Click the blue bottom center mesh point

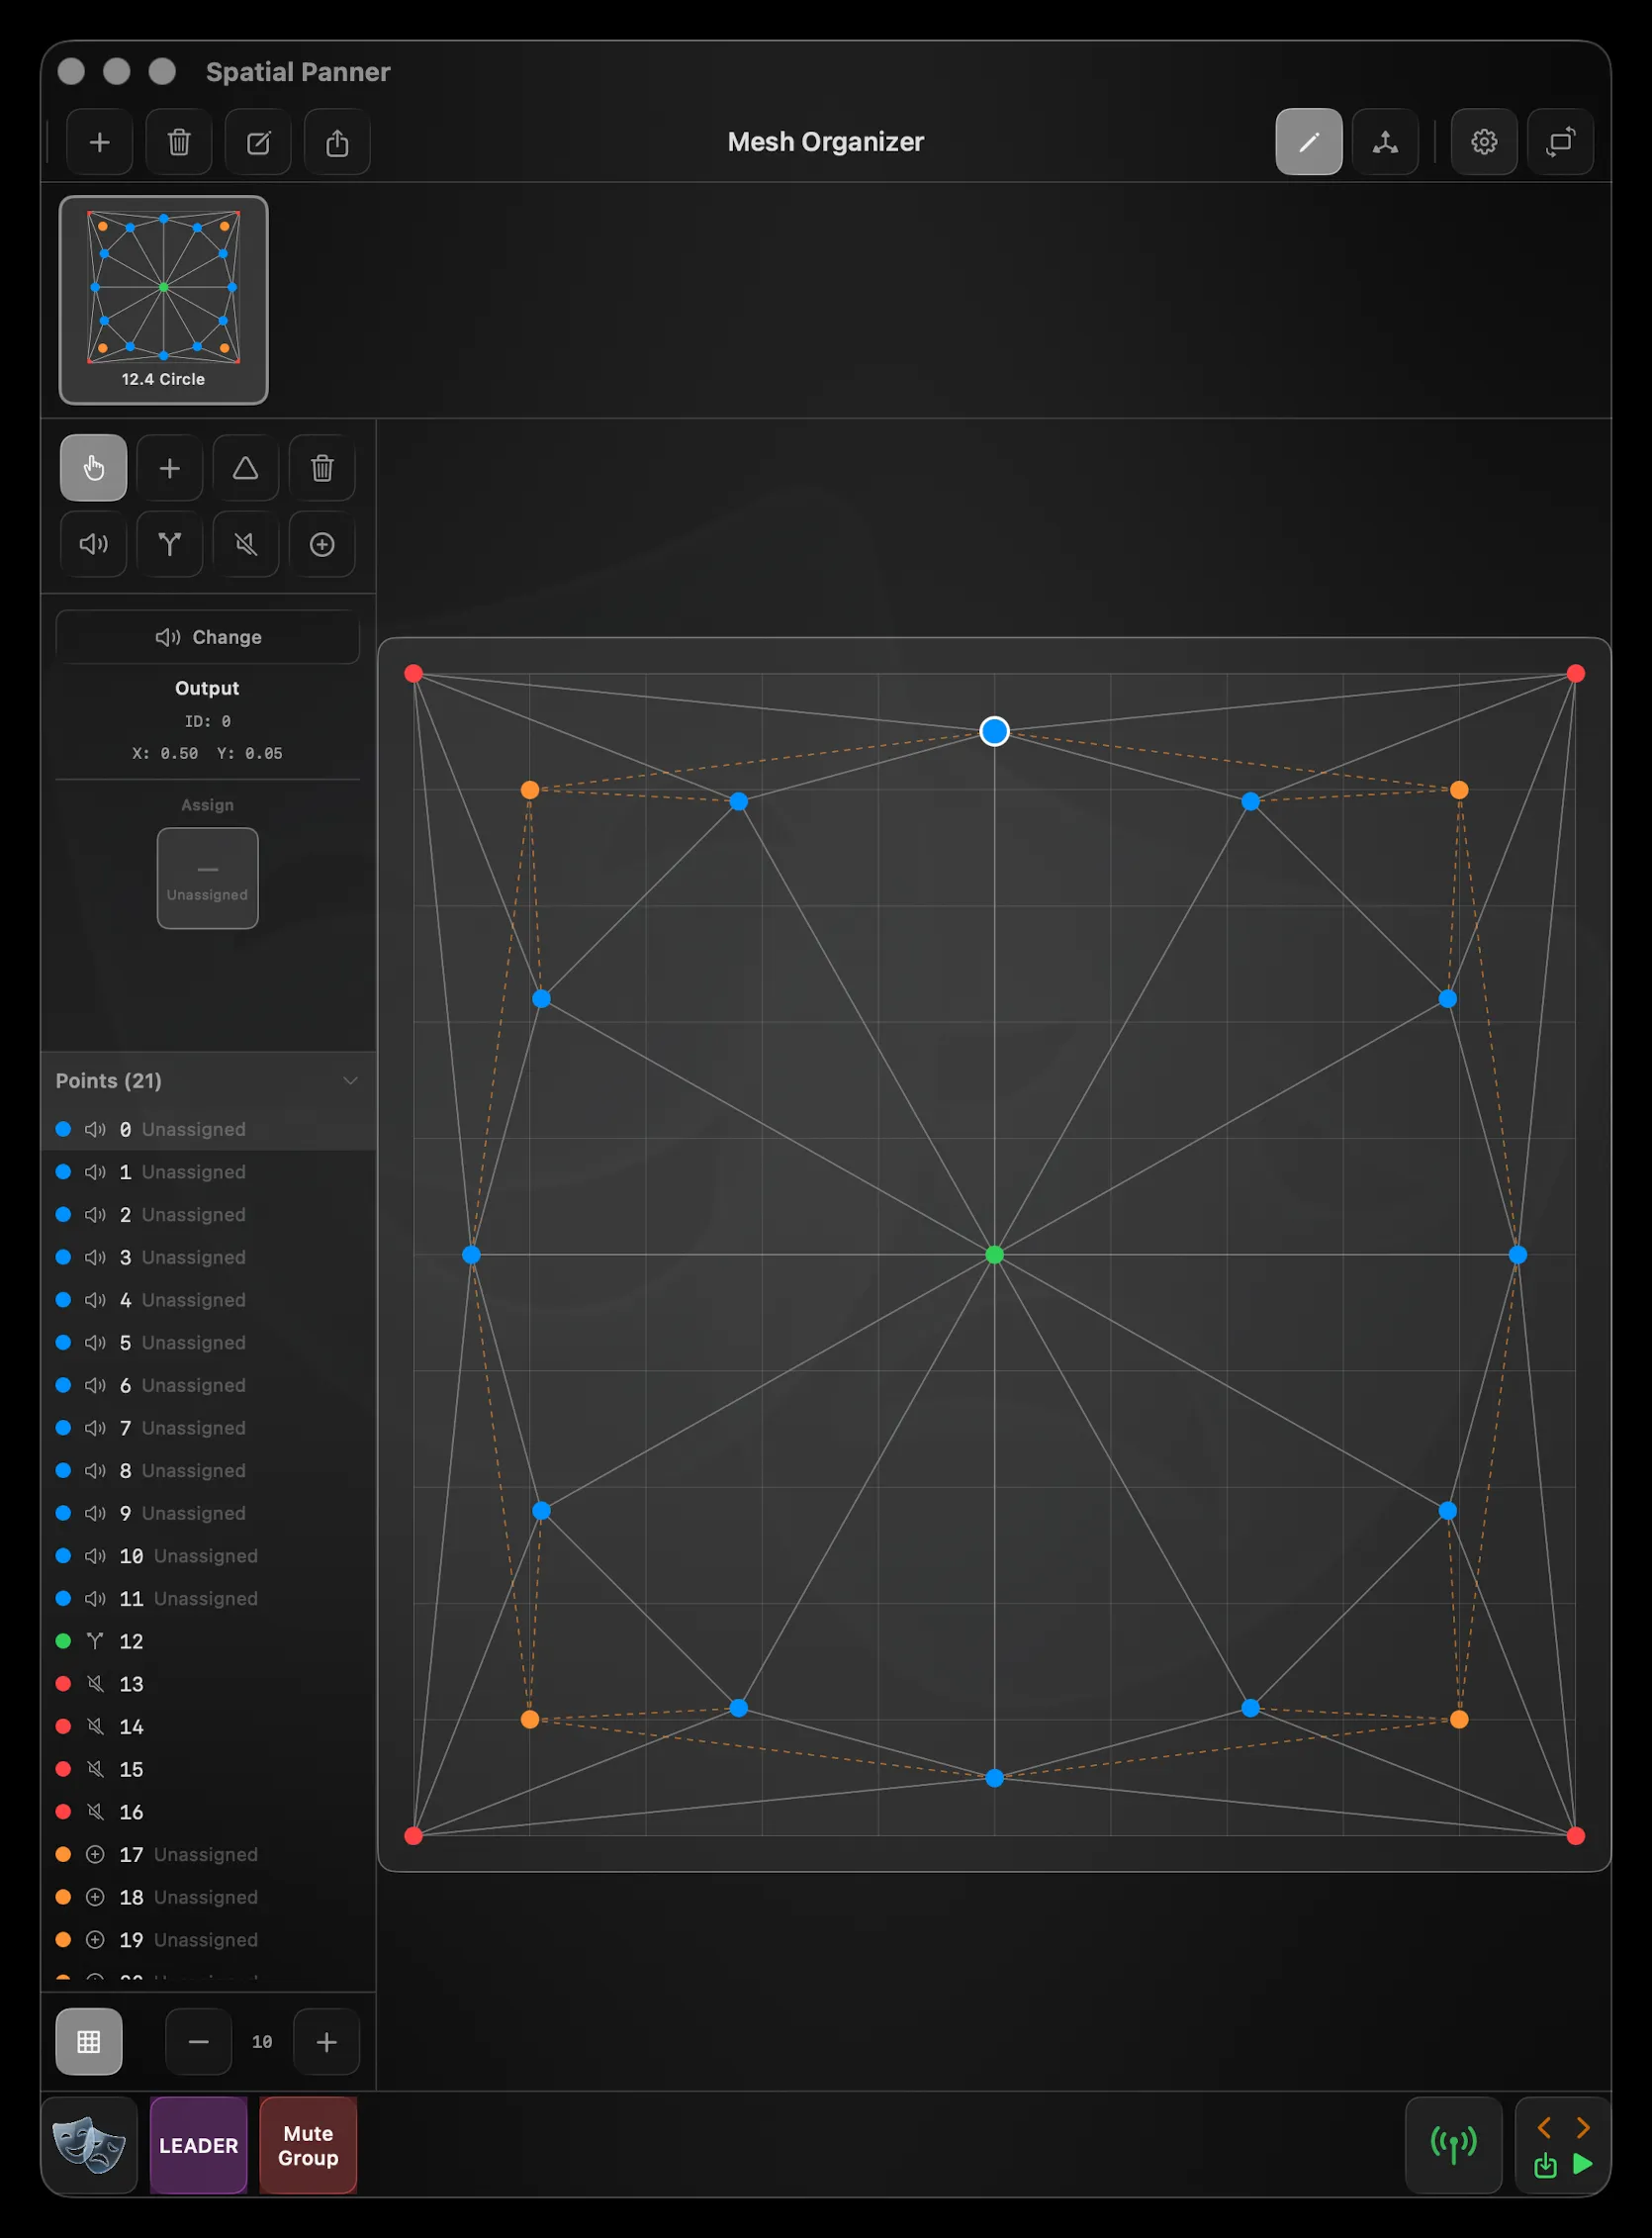[994, 1778]
